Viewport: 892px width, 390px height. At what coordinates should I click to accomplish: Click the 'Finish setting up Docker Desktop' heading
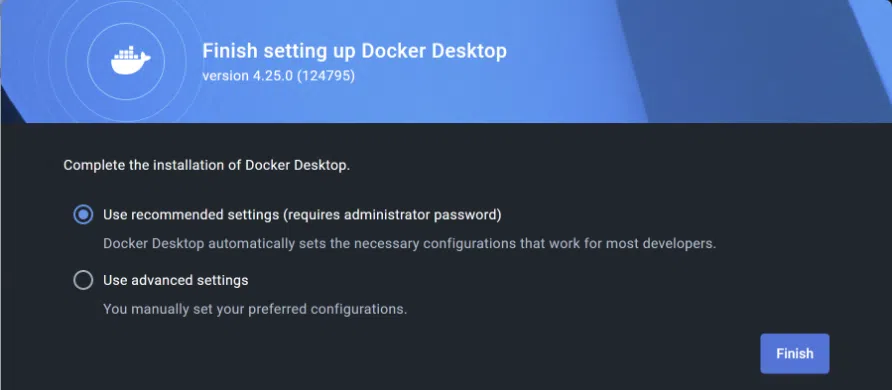point(354,51)
